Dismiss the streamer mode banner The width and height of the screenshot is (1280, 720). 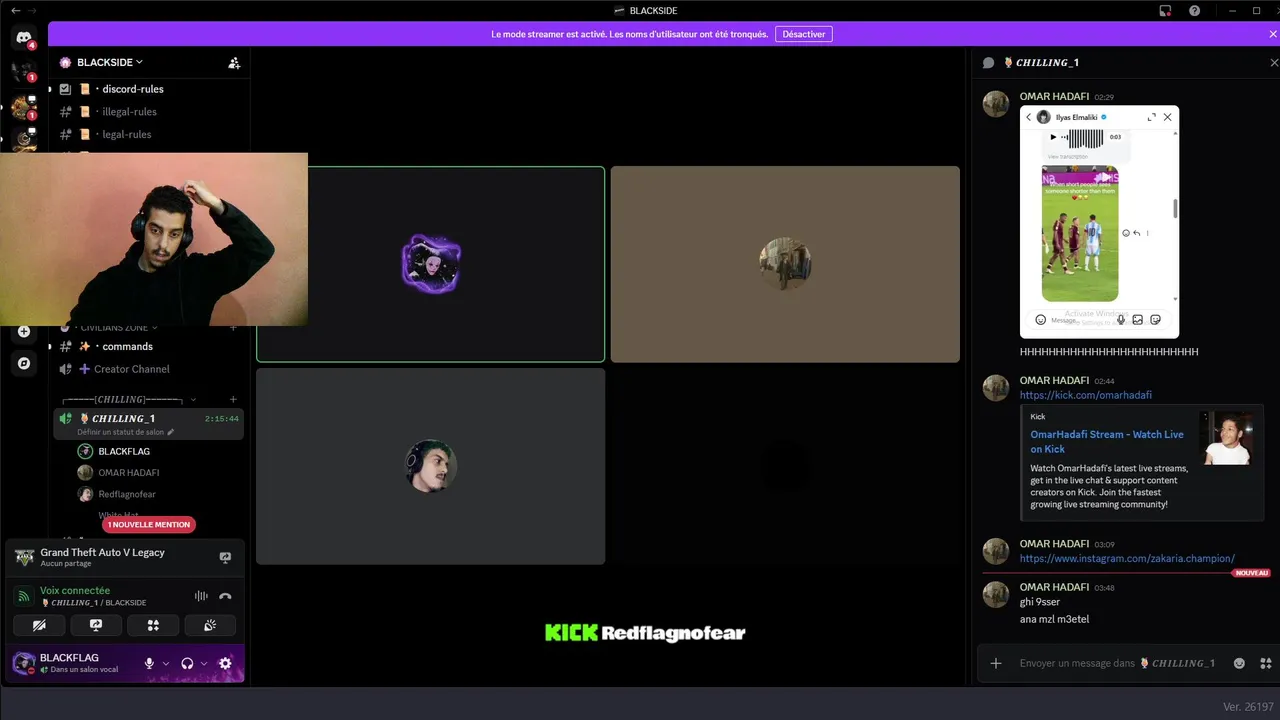point(1273,34)
